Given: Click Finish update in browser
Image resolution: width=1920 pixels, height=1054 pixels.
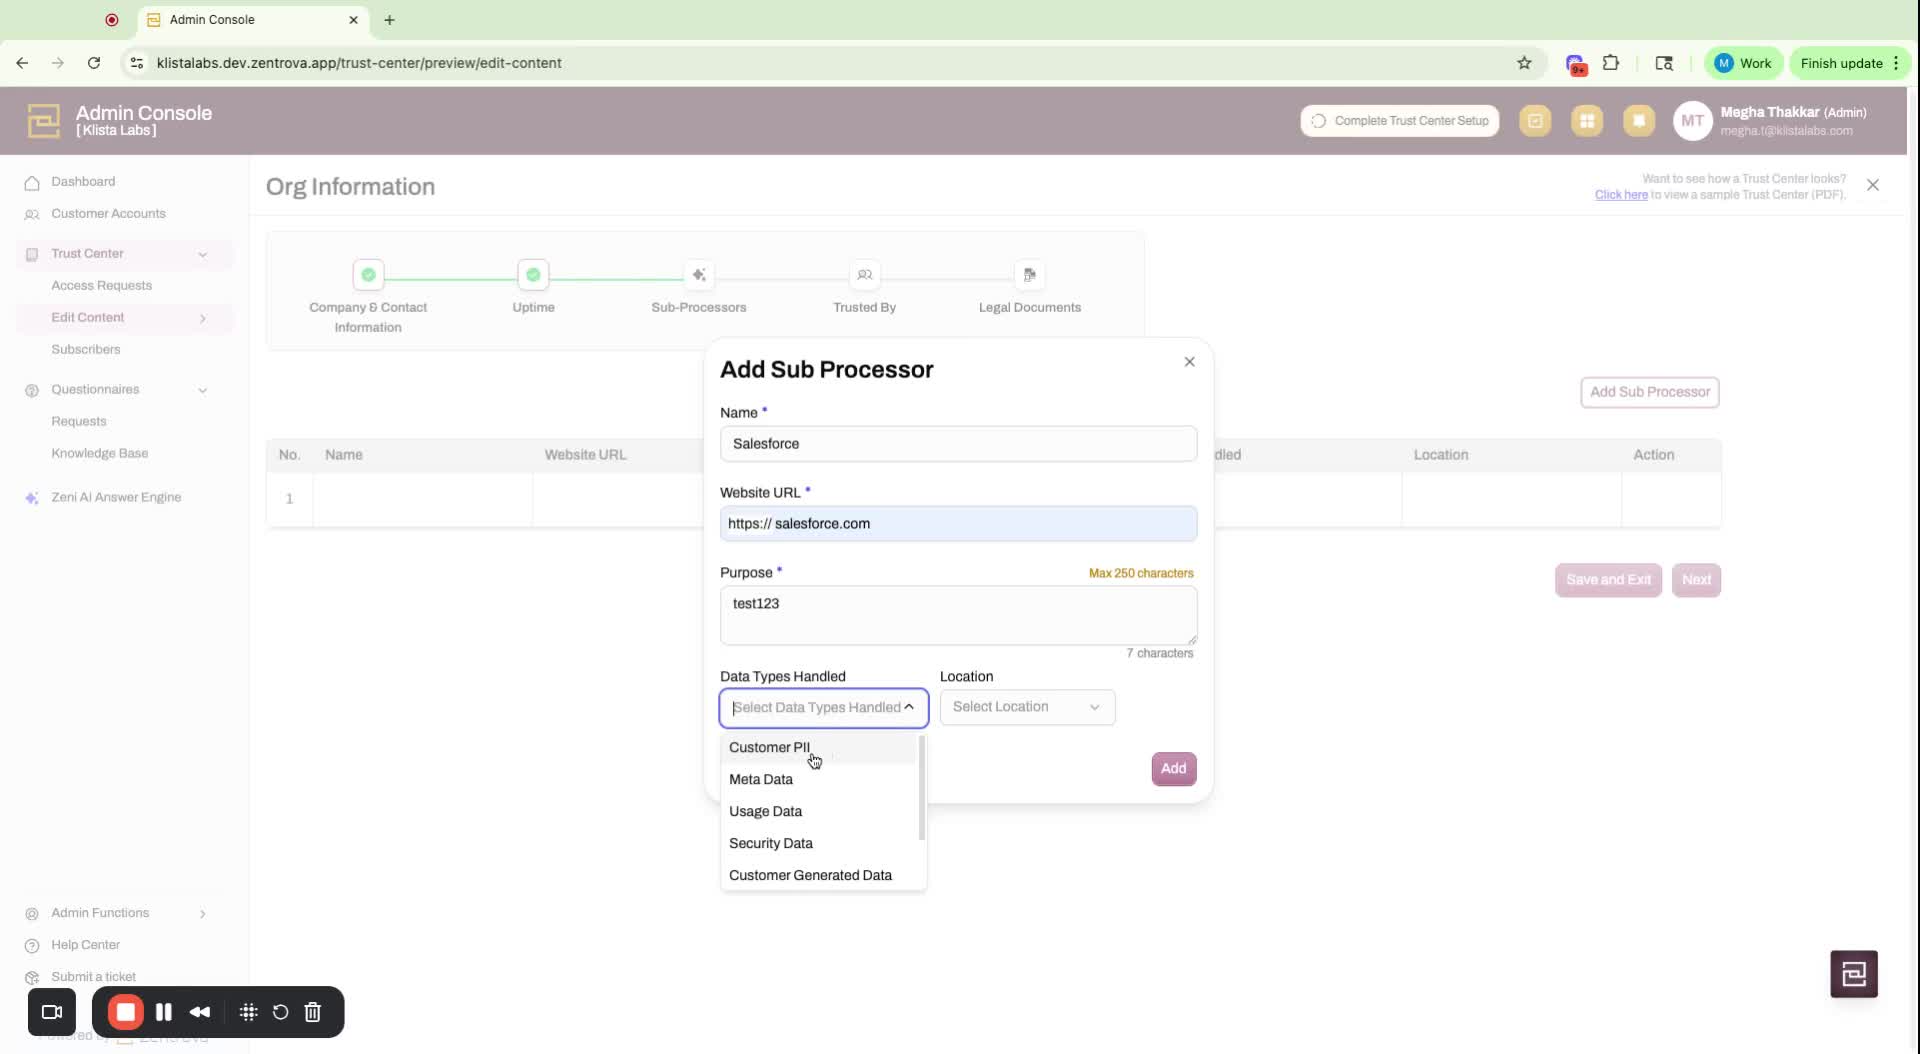Looking at the screenshot, I should point(1849,63).
